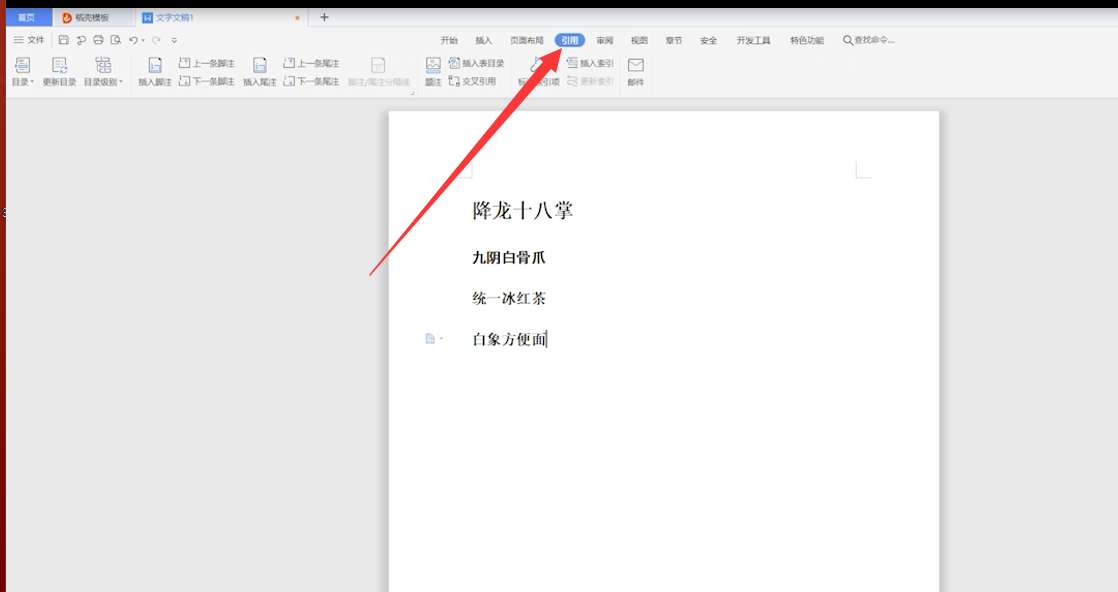Screen dimensions: 1118x592
Task: Add a new tab with plus button
Action: coord(324,17)
